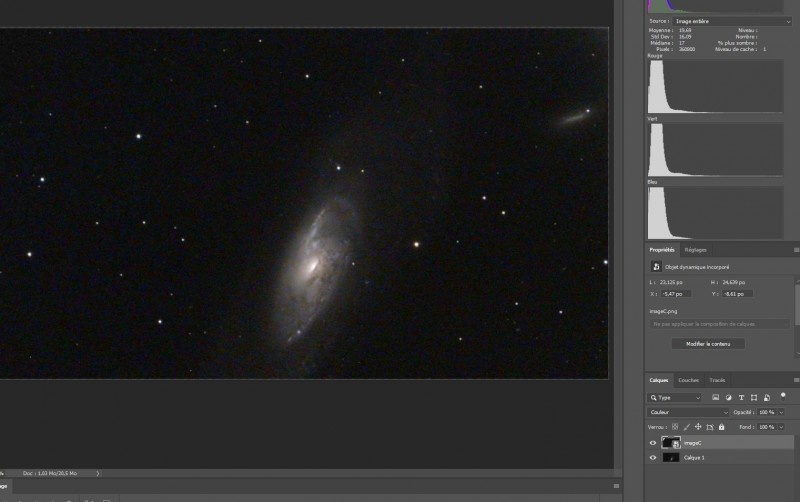
Task: Click the Niveau de cache statistic
Action: point(740,49)
